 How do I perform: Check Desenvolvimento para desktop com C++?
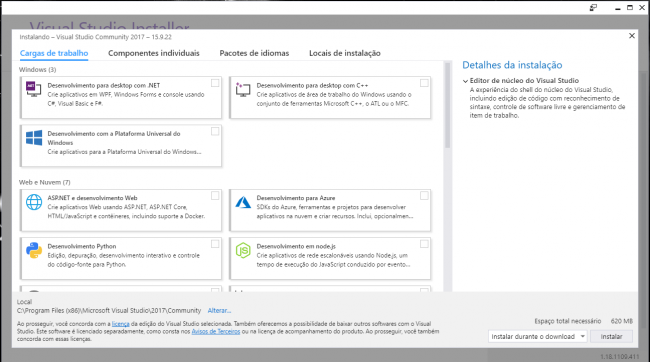click(x=424, y=83)
